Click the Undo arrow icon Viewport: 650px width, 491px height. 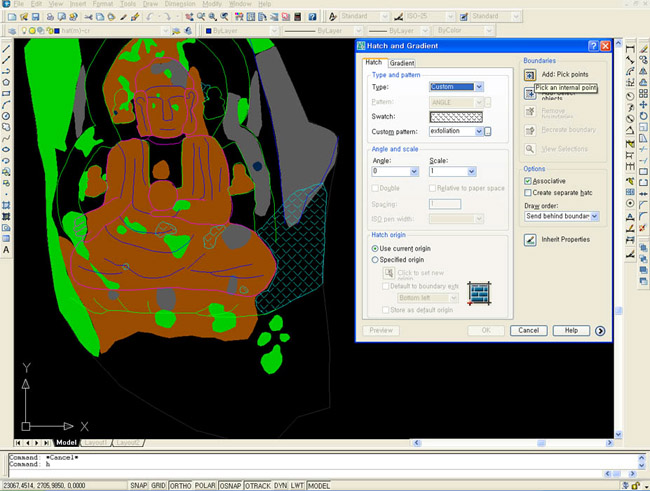150,17
